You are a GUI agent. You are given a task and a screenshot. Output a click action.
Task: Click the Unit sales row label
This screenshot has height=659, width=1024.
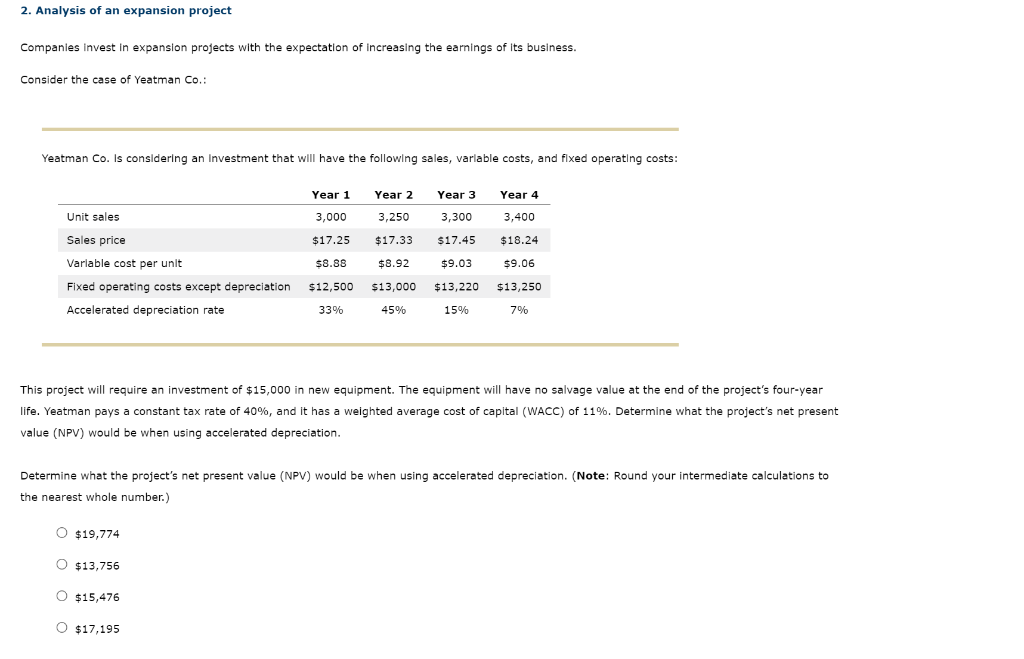tap(95, 216)
